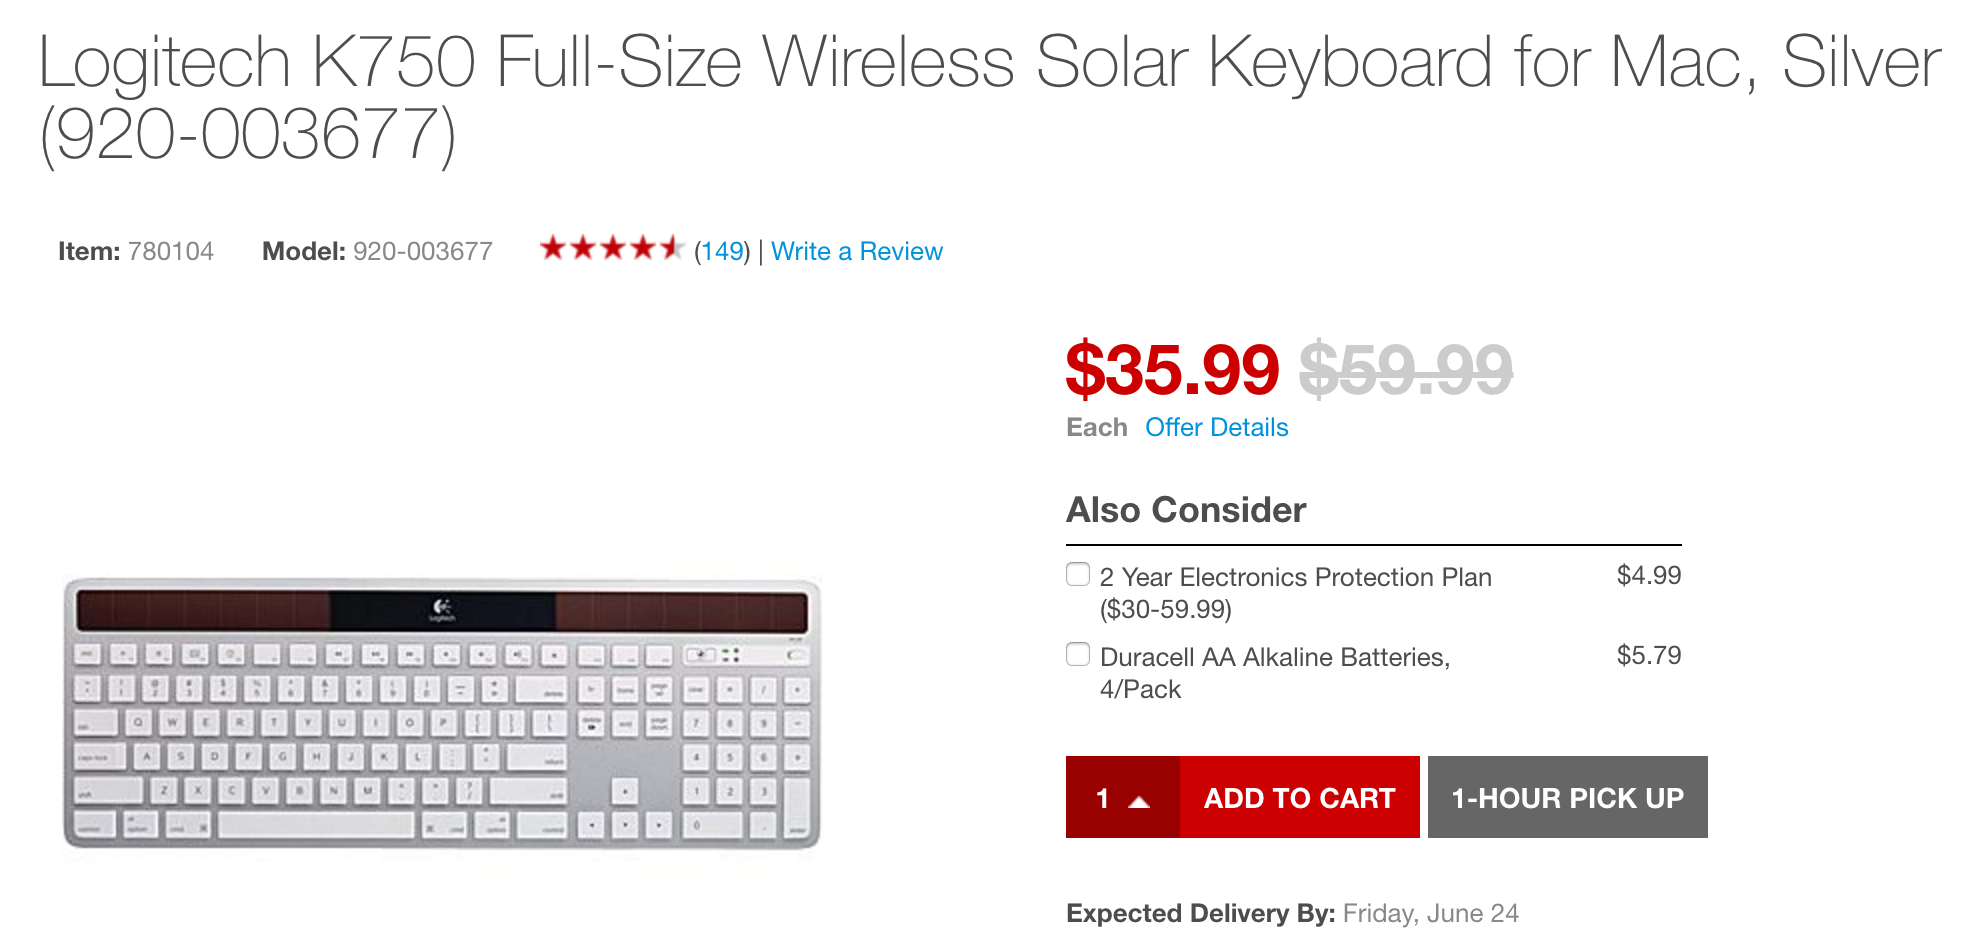Click the Also Consider heading
Viewport: 1984px width, 944px height.
(1186, 510)
